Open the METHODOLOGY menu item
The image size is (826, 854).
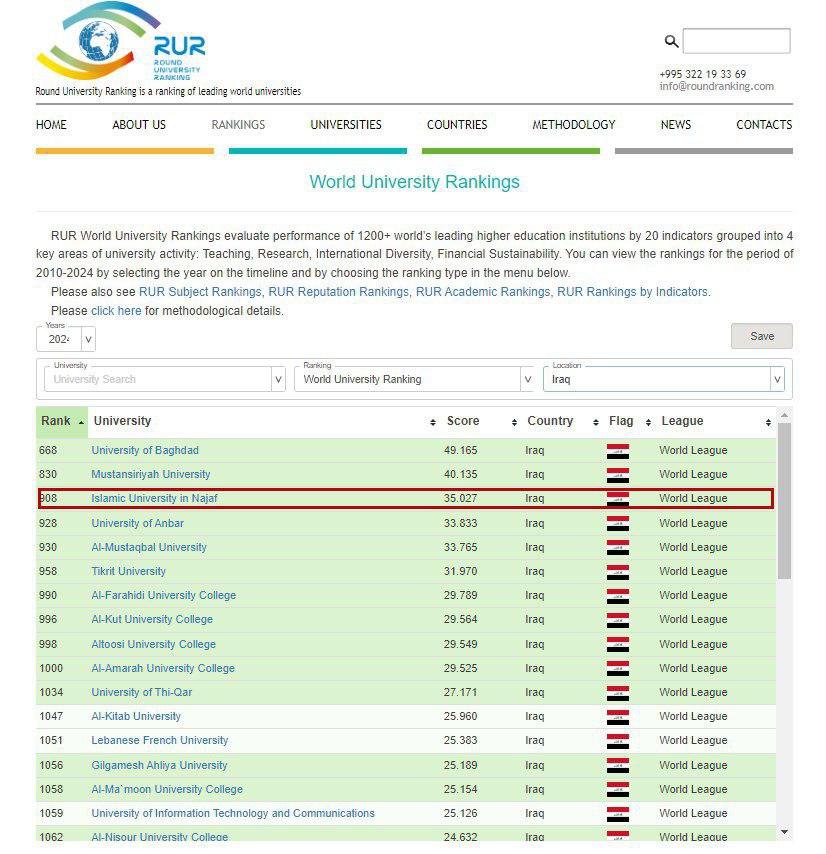(x=573, y=125)
